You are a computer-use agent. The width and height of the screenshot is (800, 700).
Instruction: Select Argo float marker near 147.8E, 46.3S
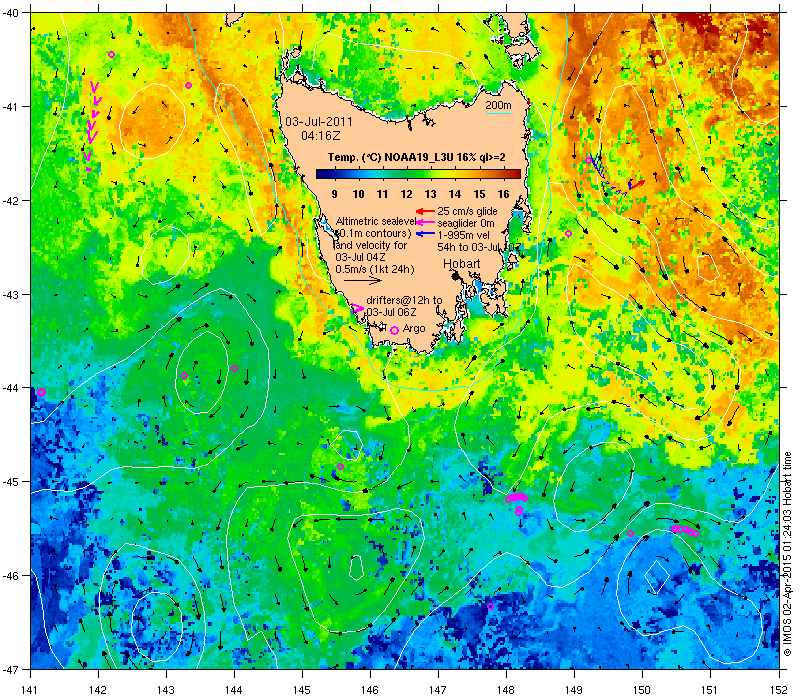490,606
